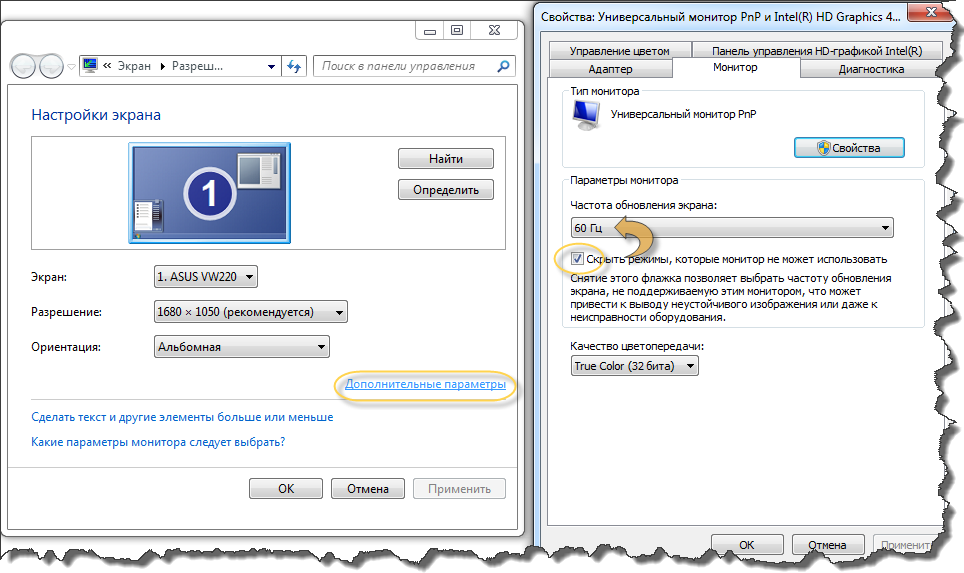The image size is (964, 573).
Task: Click the Back navigation arrow
Action: [25, 66]
